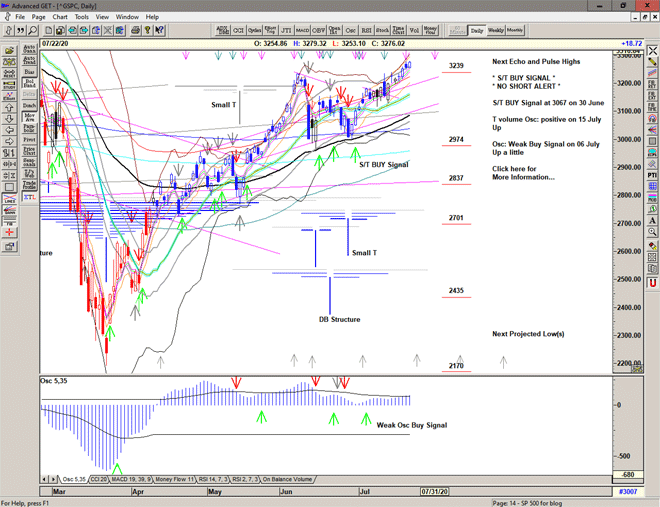Enable the Bias indicator
Image resolution: width=660 pixels, height=507 pixels.
[29, 73]
